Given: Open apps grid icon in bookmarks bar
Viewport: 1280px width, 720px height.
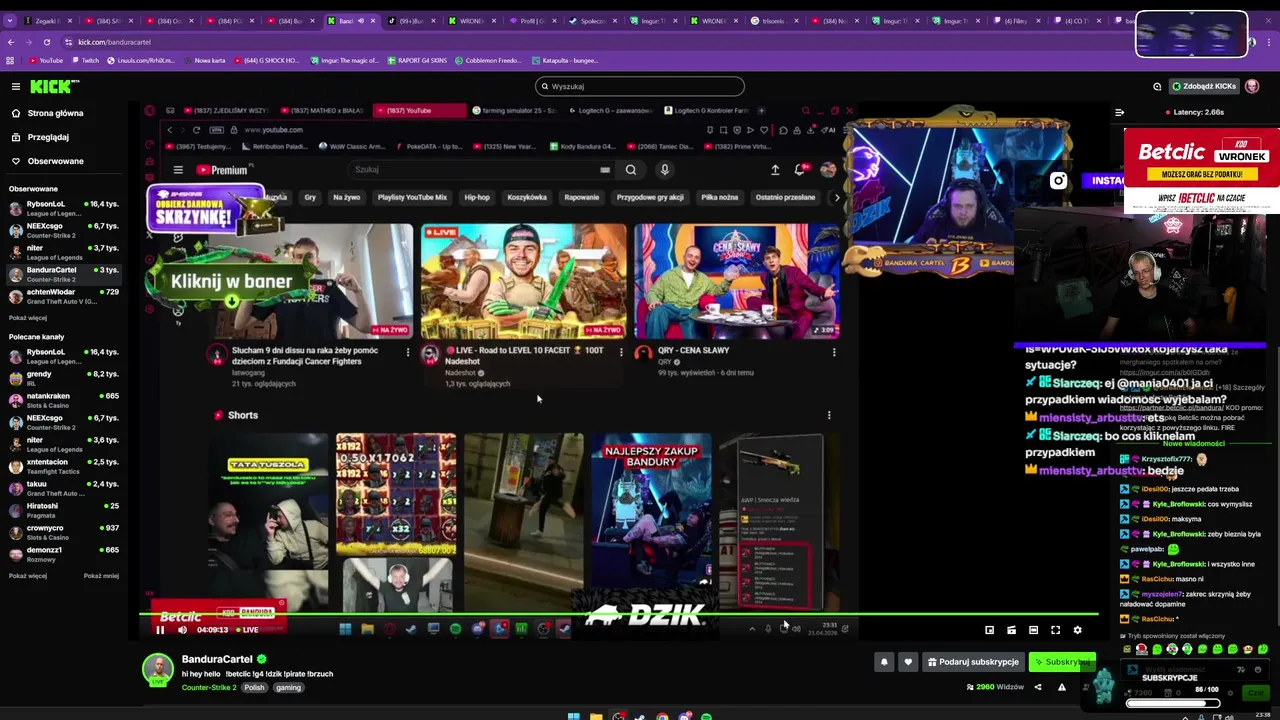Looking at the screenshot, I should coord(10,60).
